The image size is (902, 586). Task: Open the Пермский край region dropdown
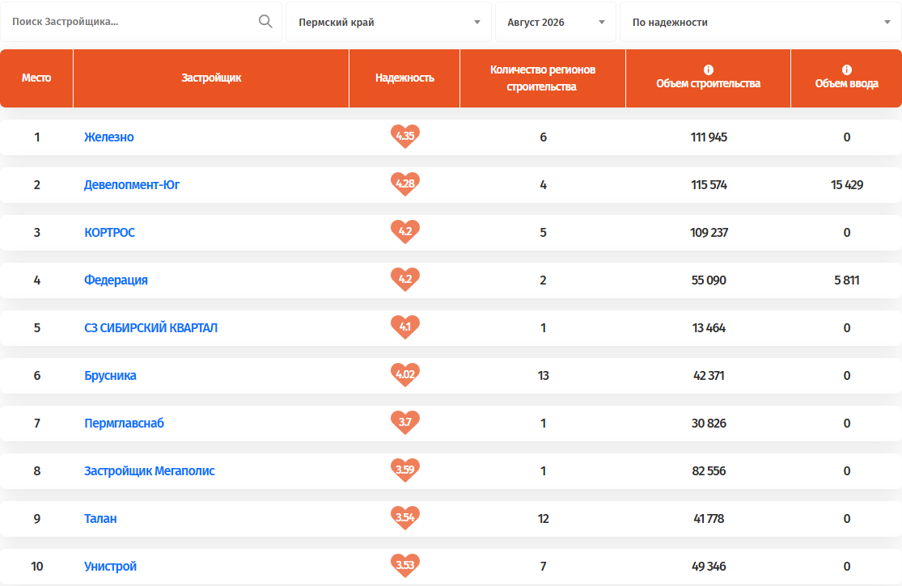[389, 22]
